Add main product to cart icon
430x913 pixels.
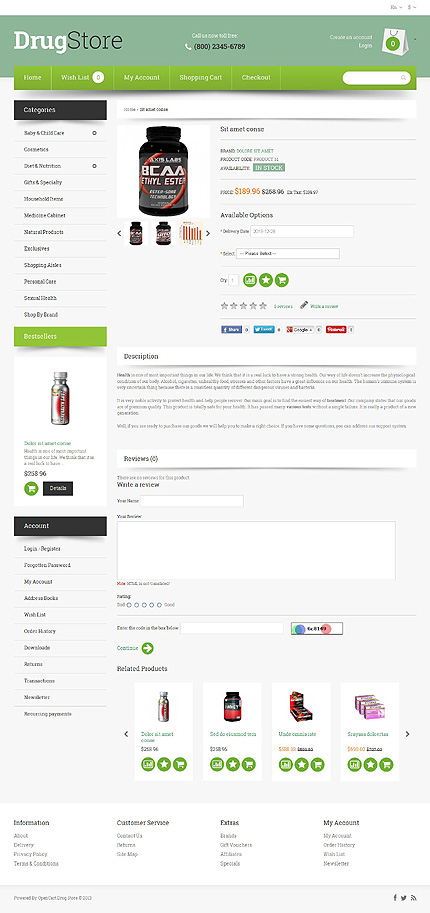click(281, 280)
